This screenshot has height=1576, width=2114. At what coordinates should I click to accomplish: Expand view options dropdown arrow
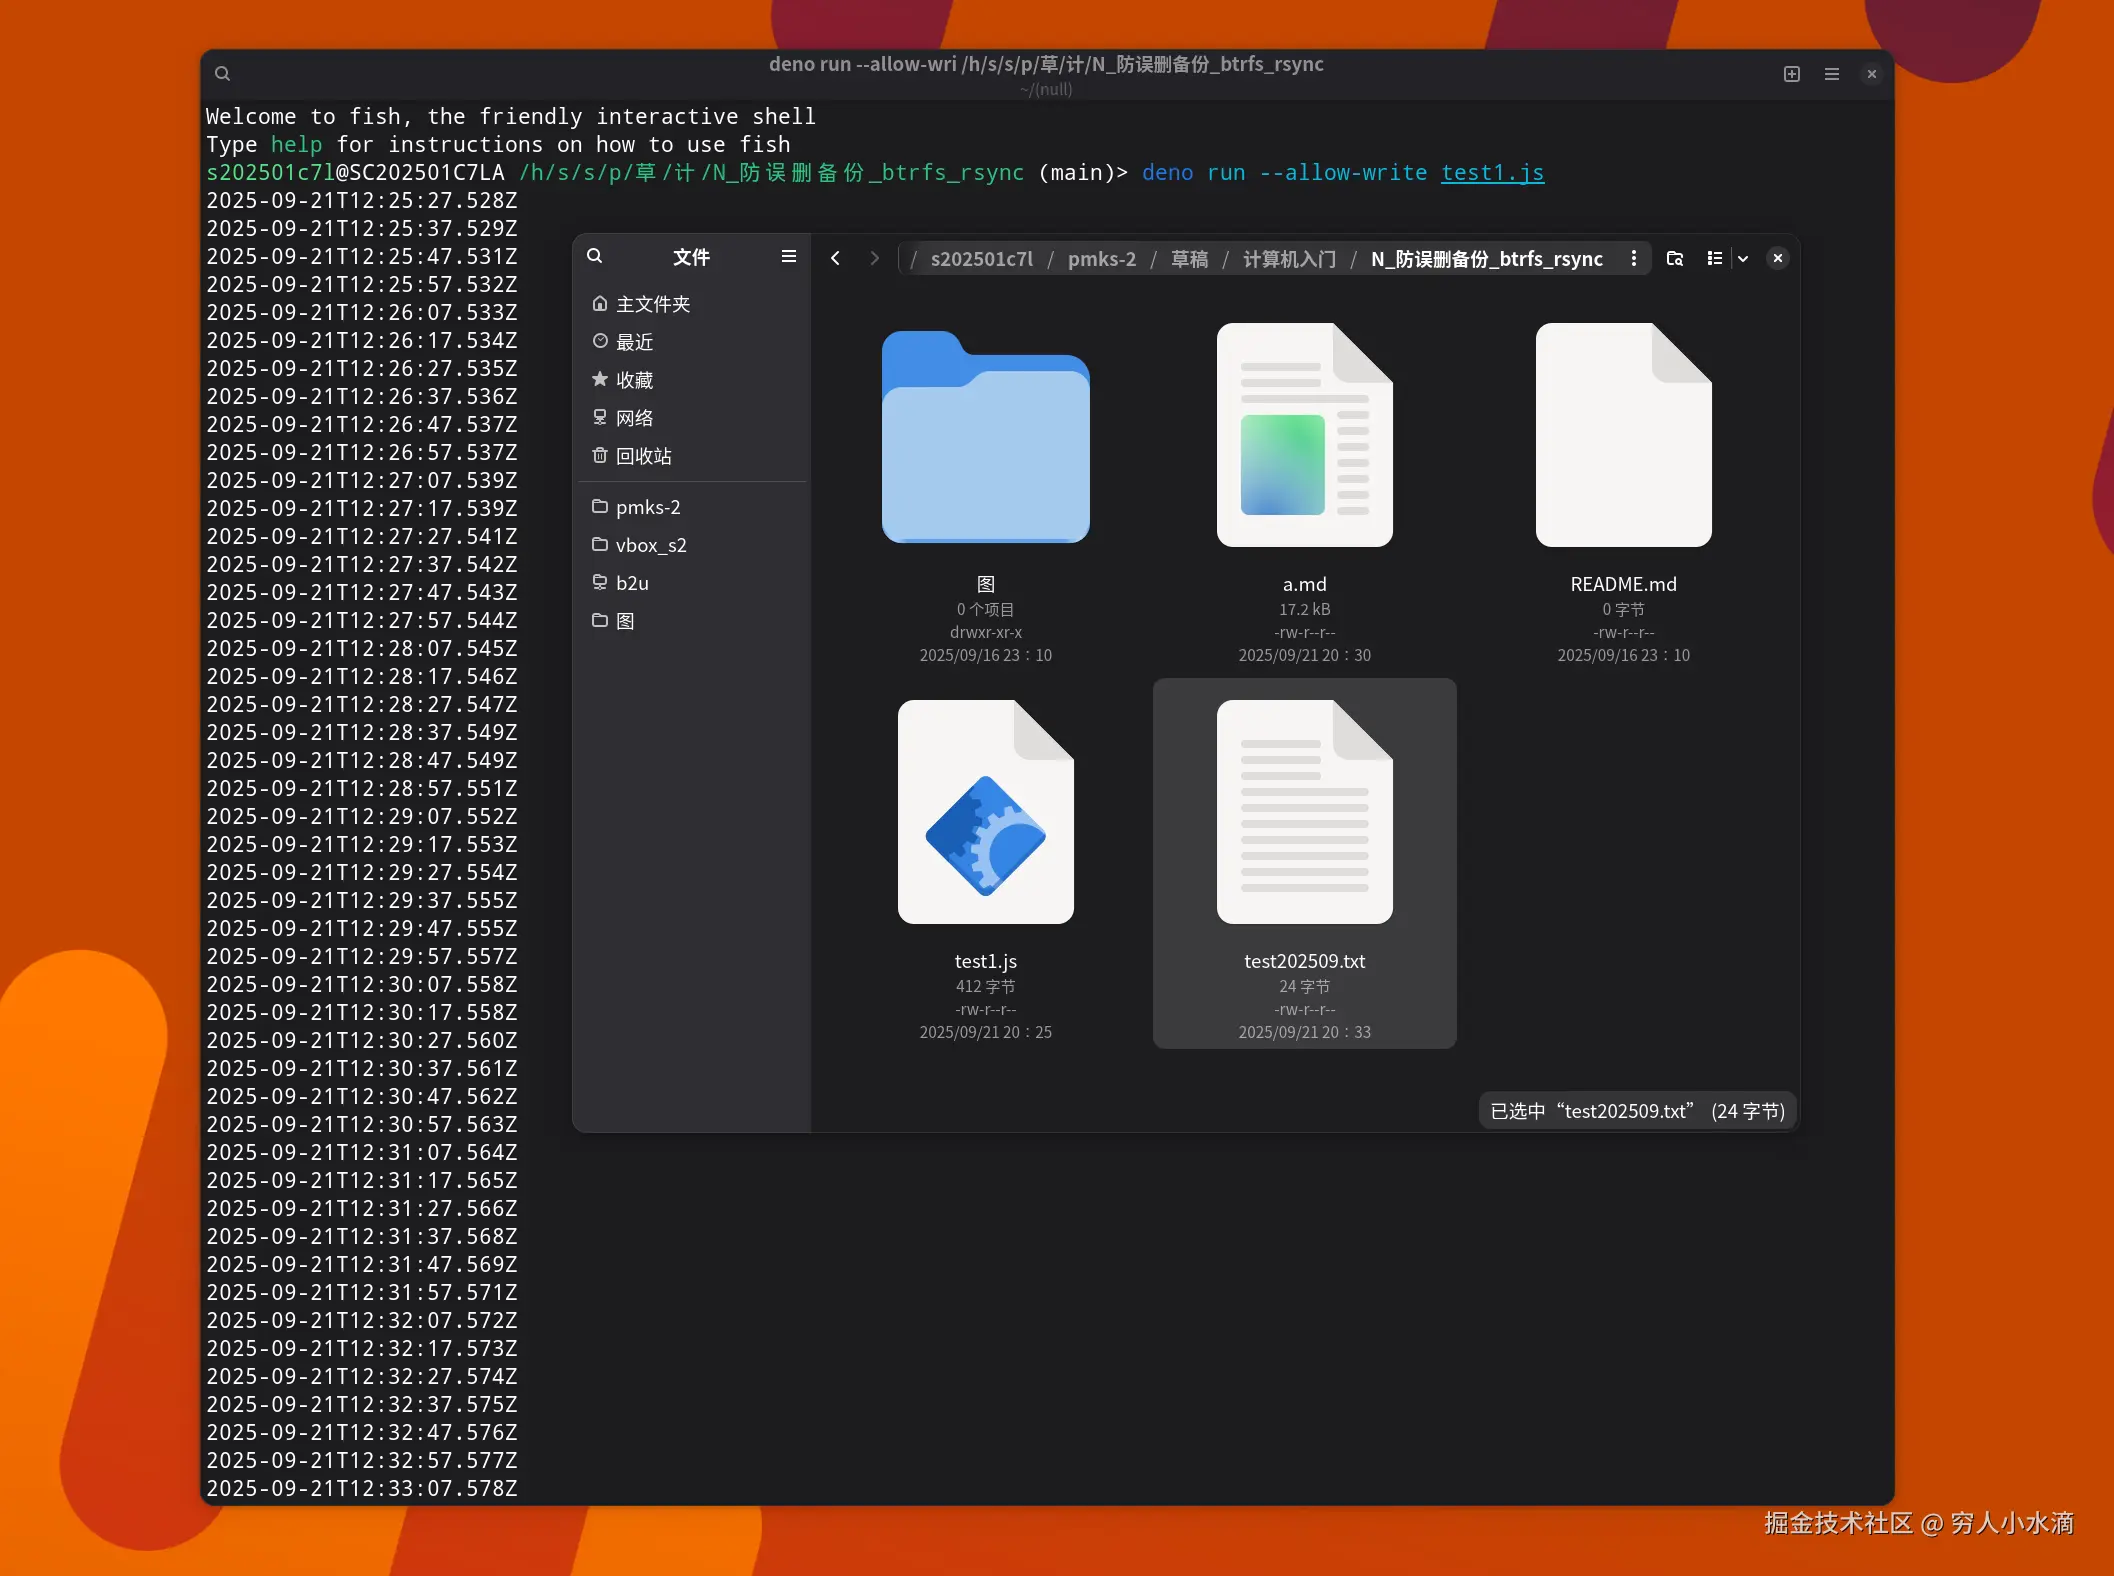1743,258
